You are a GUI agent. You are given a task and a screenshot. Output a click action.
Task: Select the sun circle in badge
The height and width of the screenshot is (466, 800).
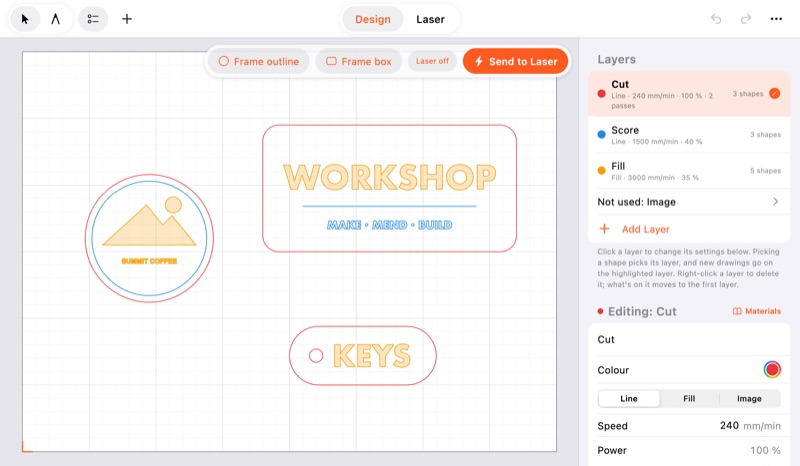pos(173,205)
